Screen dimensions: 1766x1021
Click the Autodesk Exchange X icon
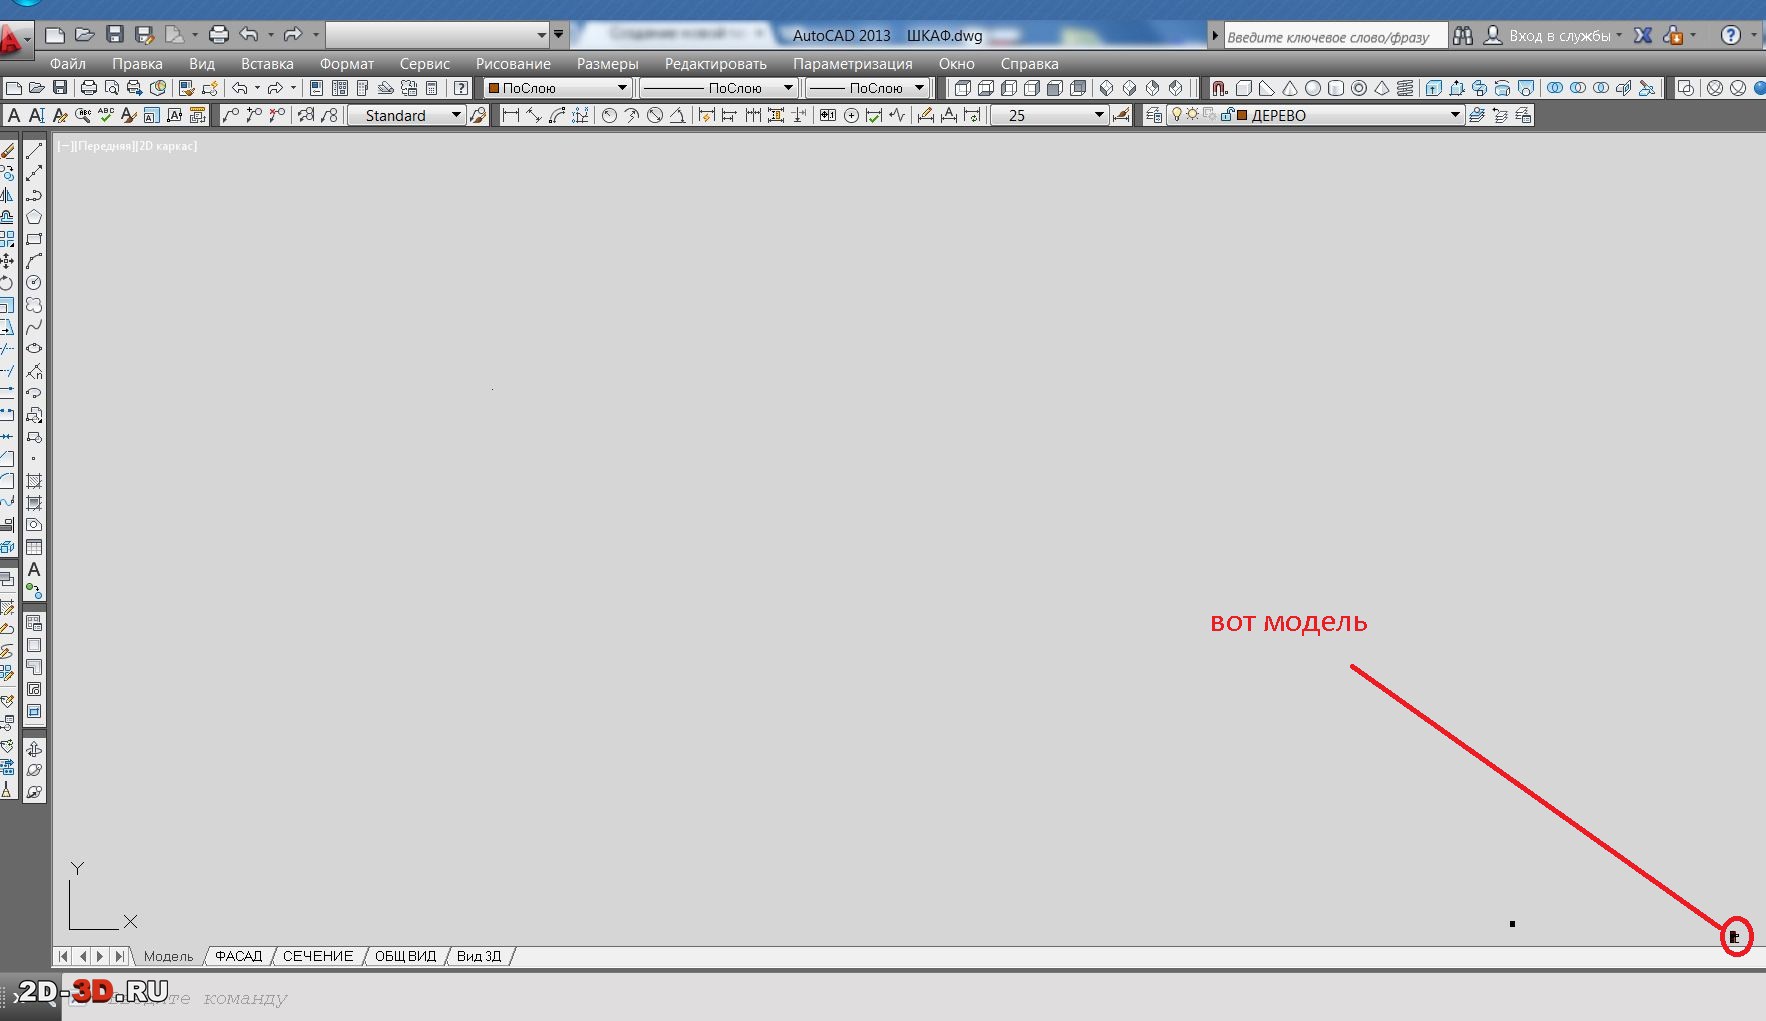click(1643, 35)
